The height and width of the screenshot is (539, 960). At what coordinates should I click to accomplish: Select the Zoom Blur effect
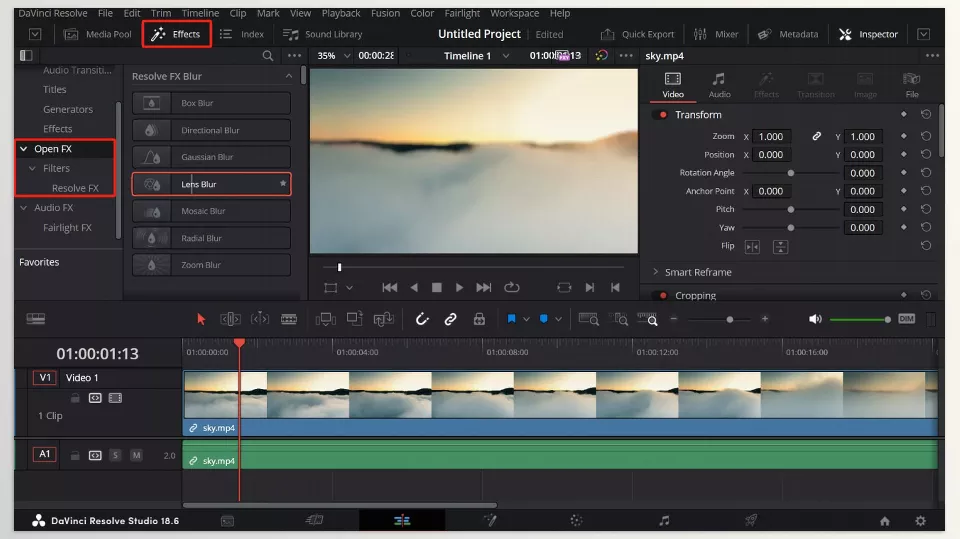point(211,265)
